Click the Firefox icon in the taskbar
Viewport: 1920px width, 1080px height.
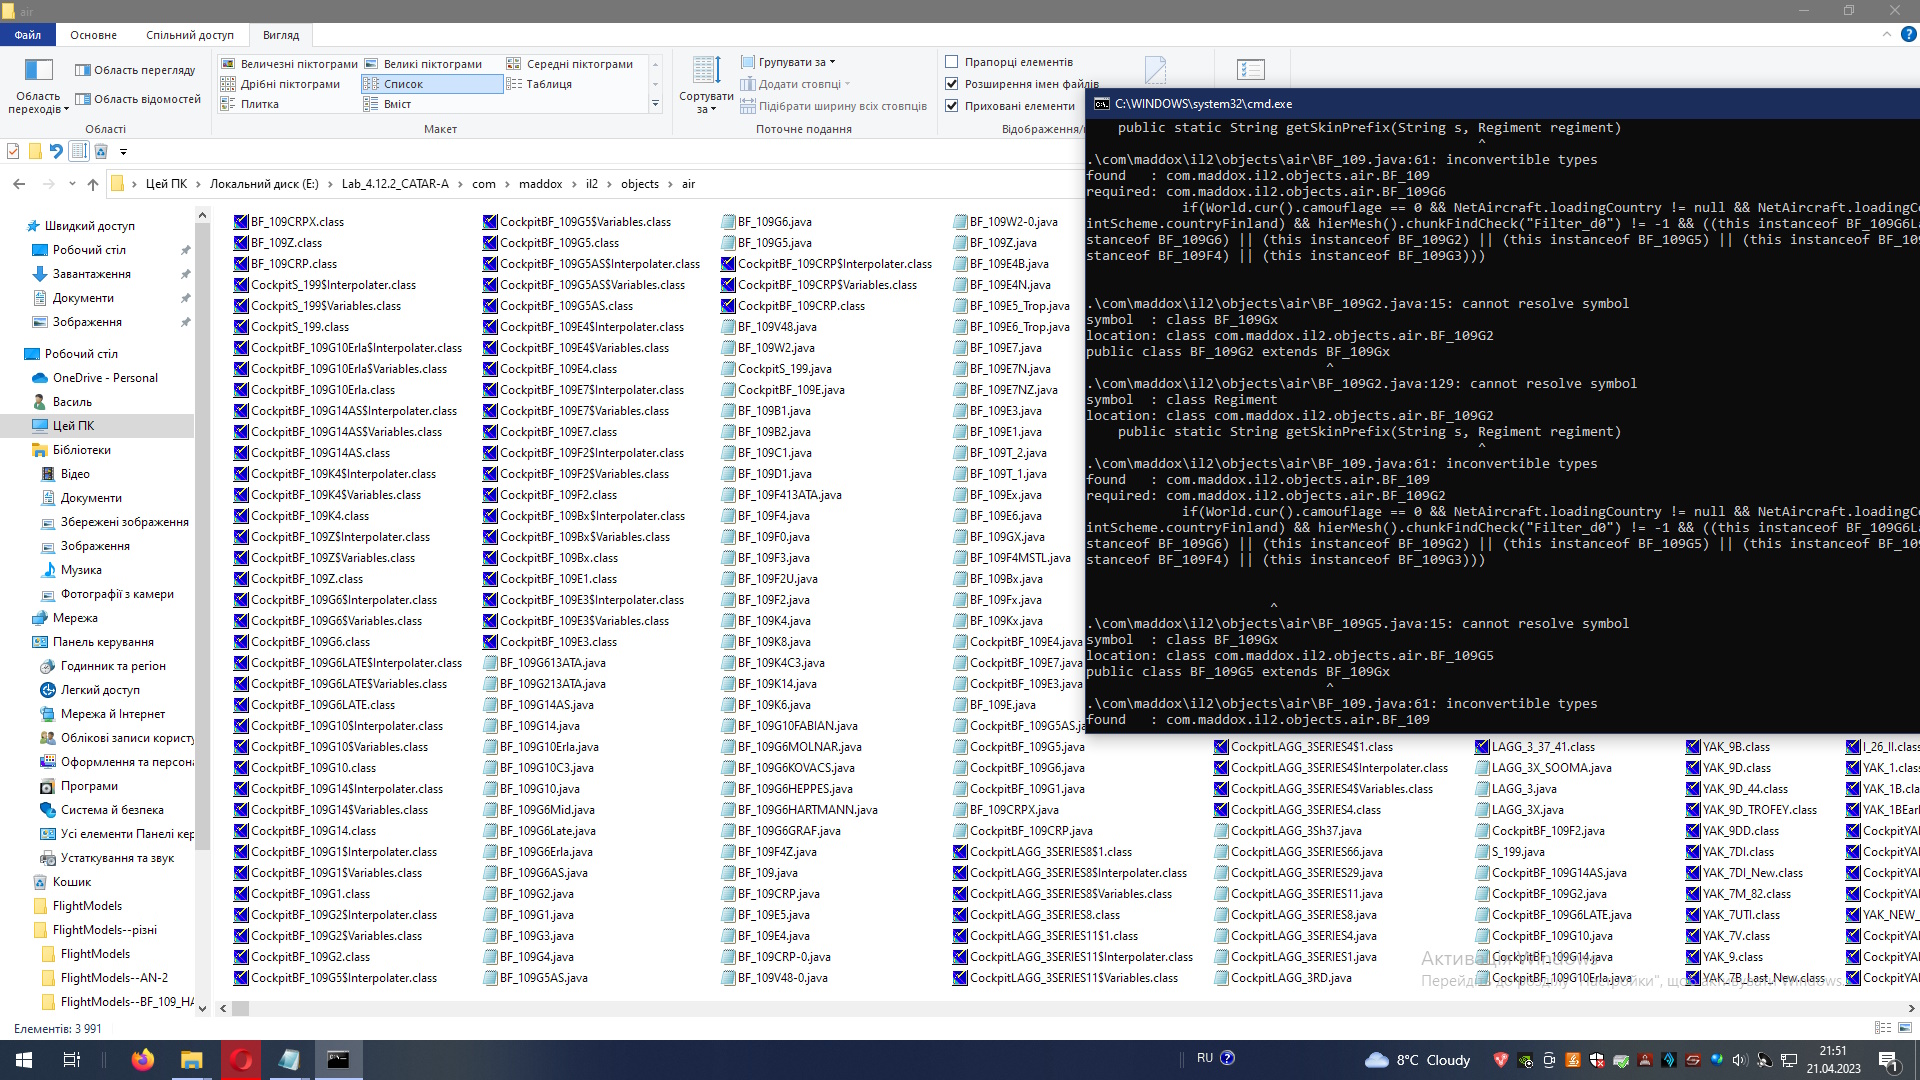point(143,1060)
